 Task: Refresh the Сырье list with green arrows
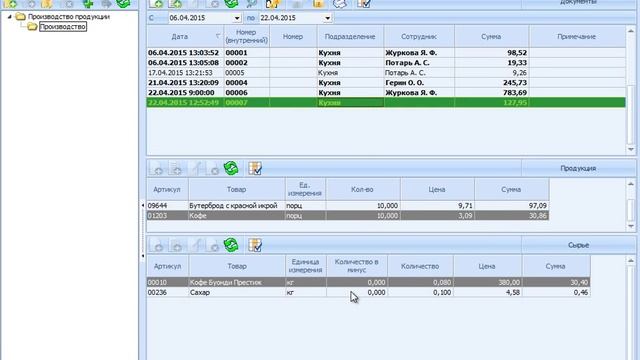pos(231,245)
